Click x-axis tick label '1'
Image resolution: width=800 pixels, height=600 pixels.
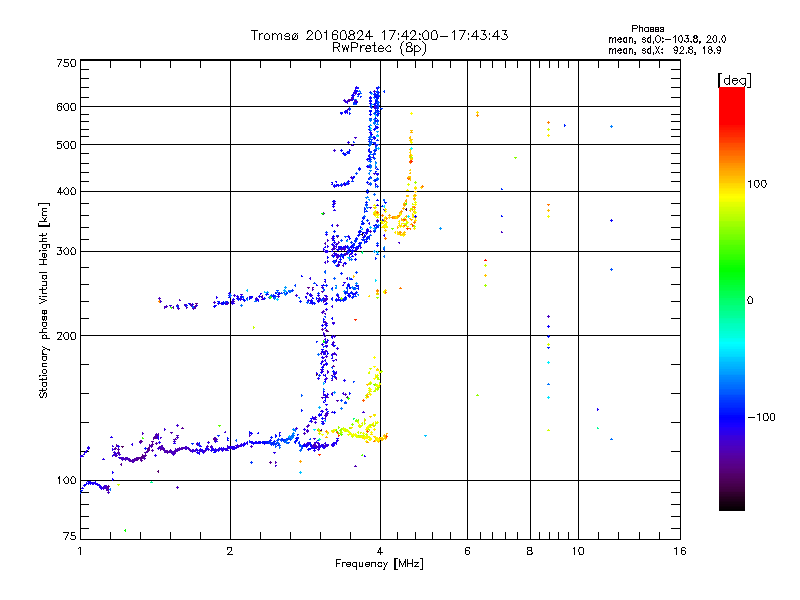click(x=80, y=551)
